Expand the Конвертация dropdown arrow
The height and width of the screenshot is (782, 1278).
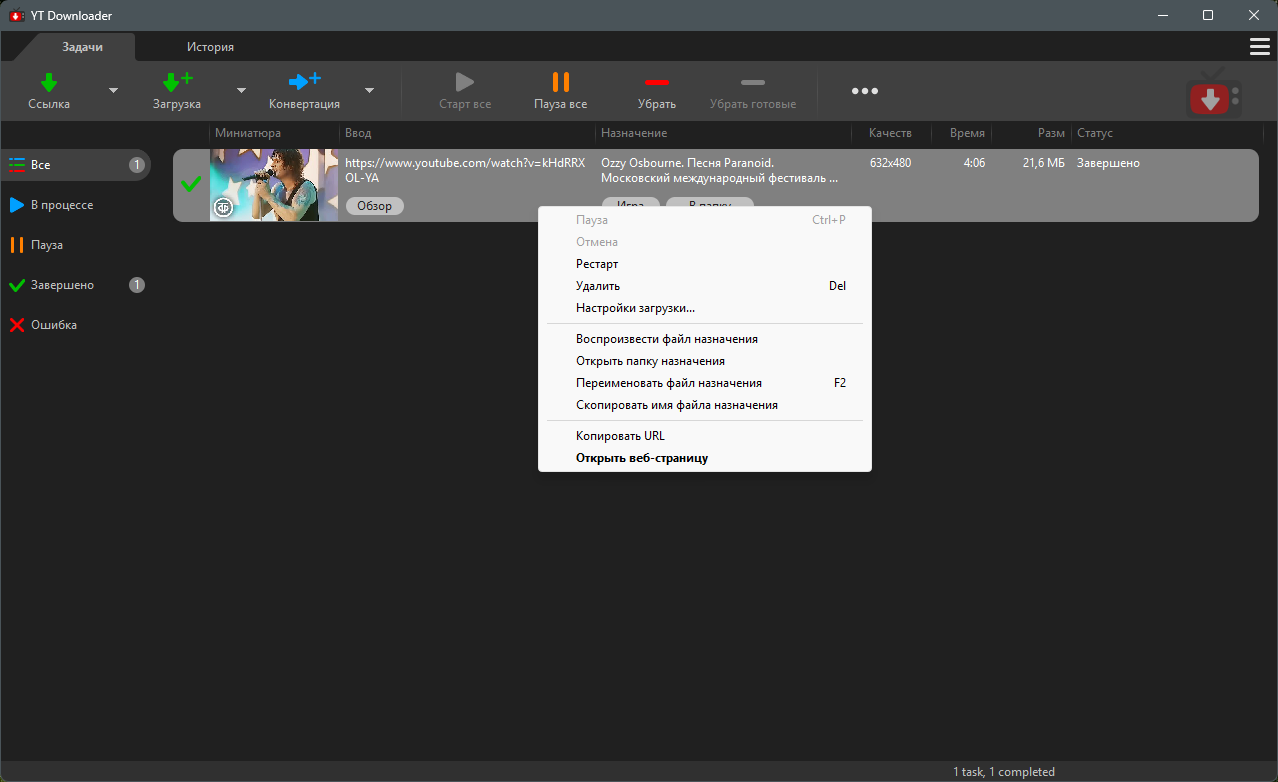click(x=369, y=90)
